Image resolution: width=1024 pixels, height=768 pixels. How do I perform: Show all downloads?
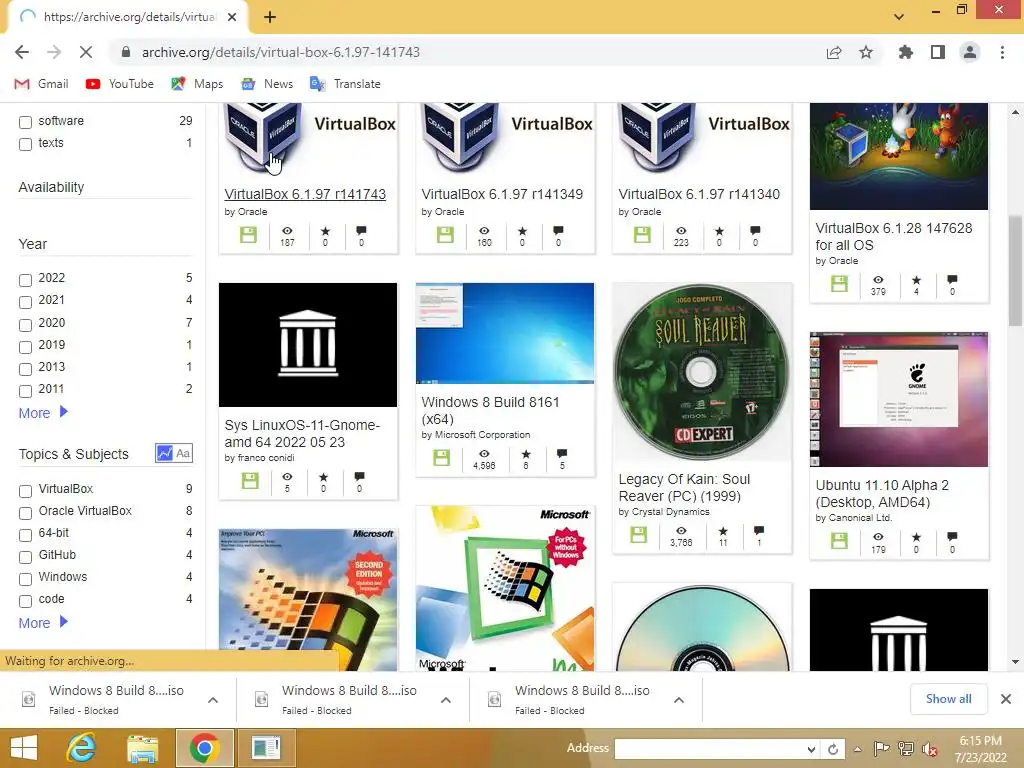(x=948, y=699)
